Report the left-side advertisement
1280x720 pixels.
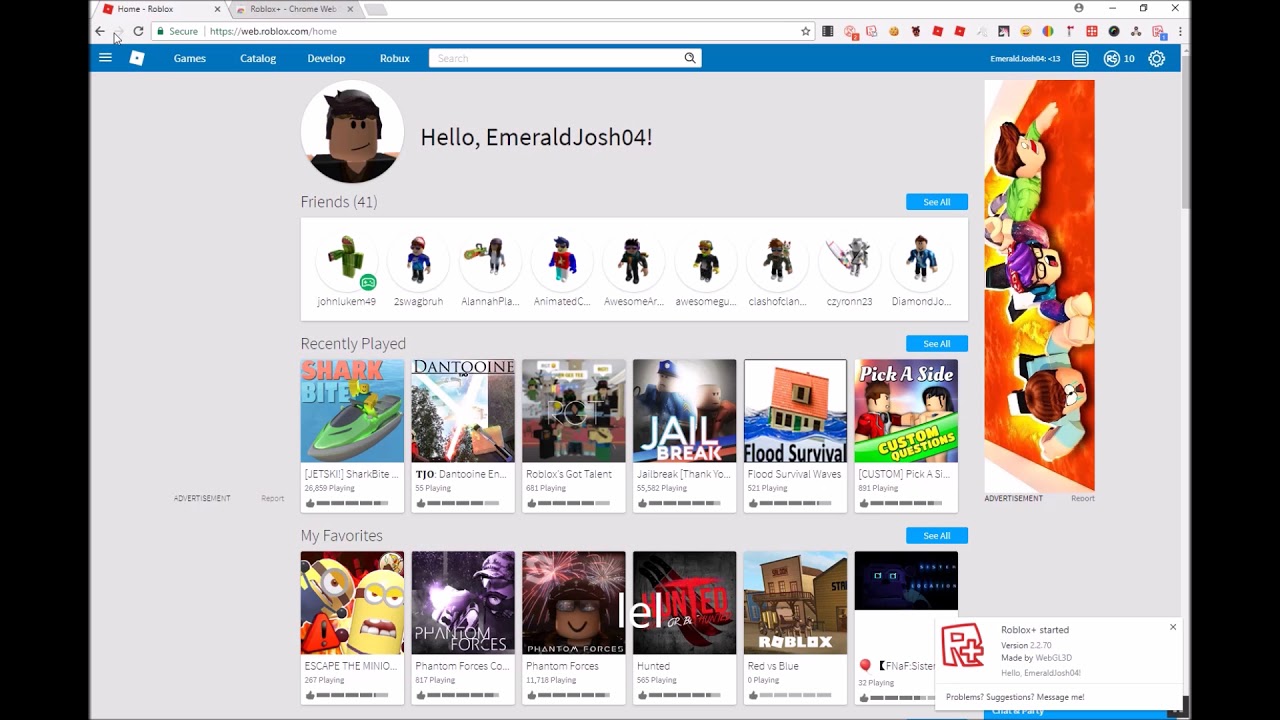coord(273,498)
